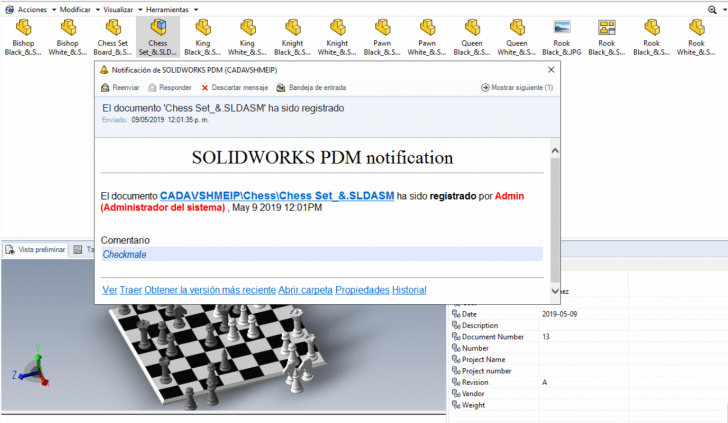Click the Date variable icon
Image resolution: width=728 pixels, height=423 pixels.
click(456, 314)
